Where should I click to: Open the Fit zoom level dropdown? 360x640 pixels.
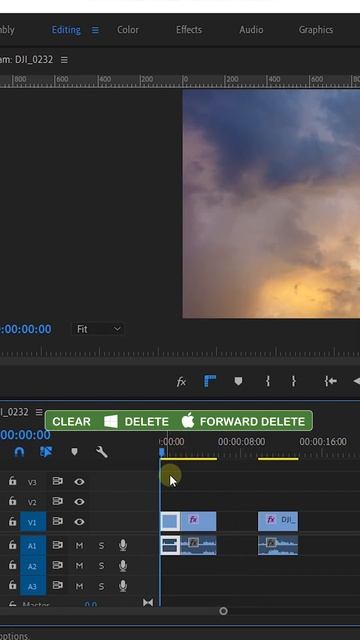tap(98, 329)
